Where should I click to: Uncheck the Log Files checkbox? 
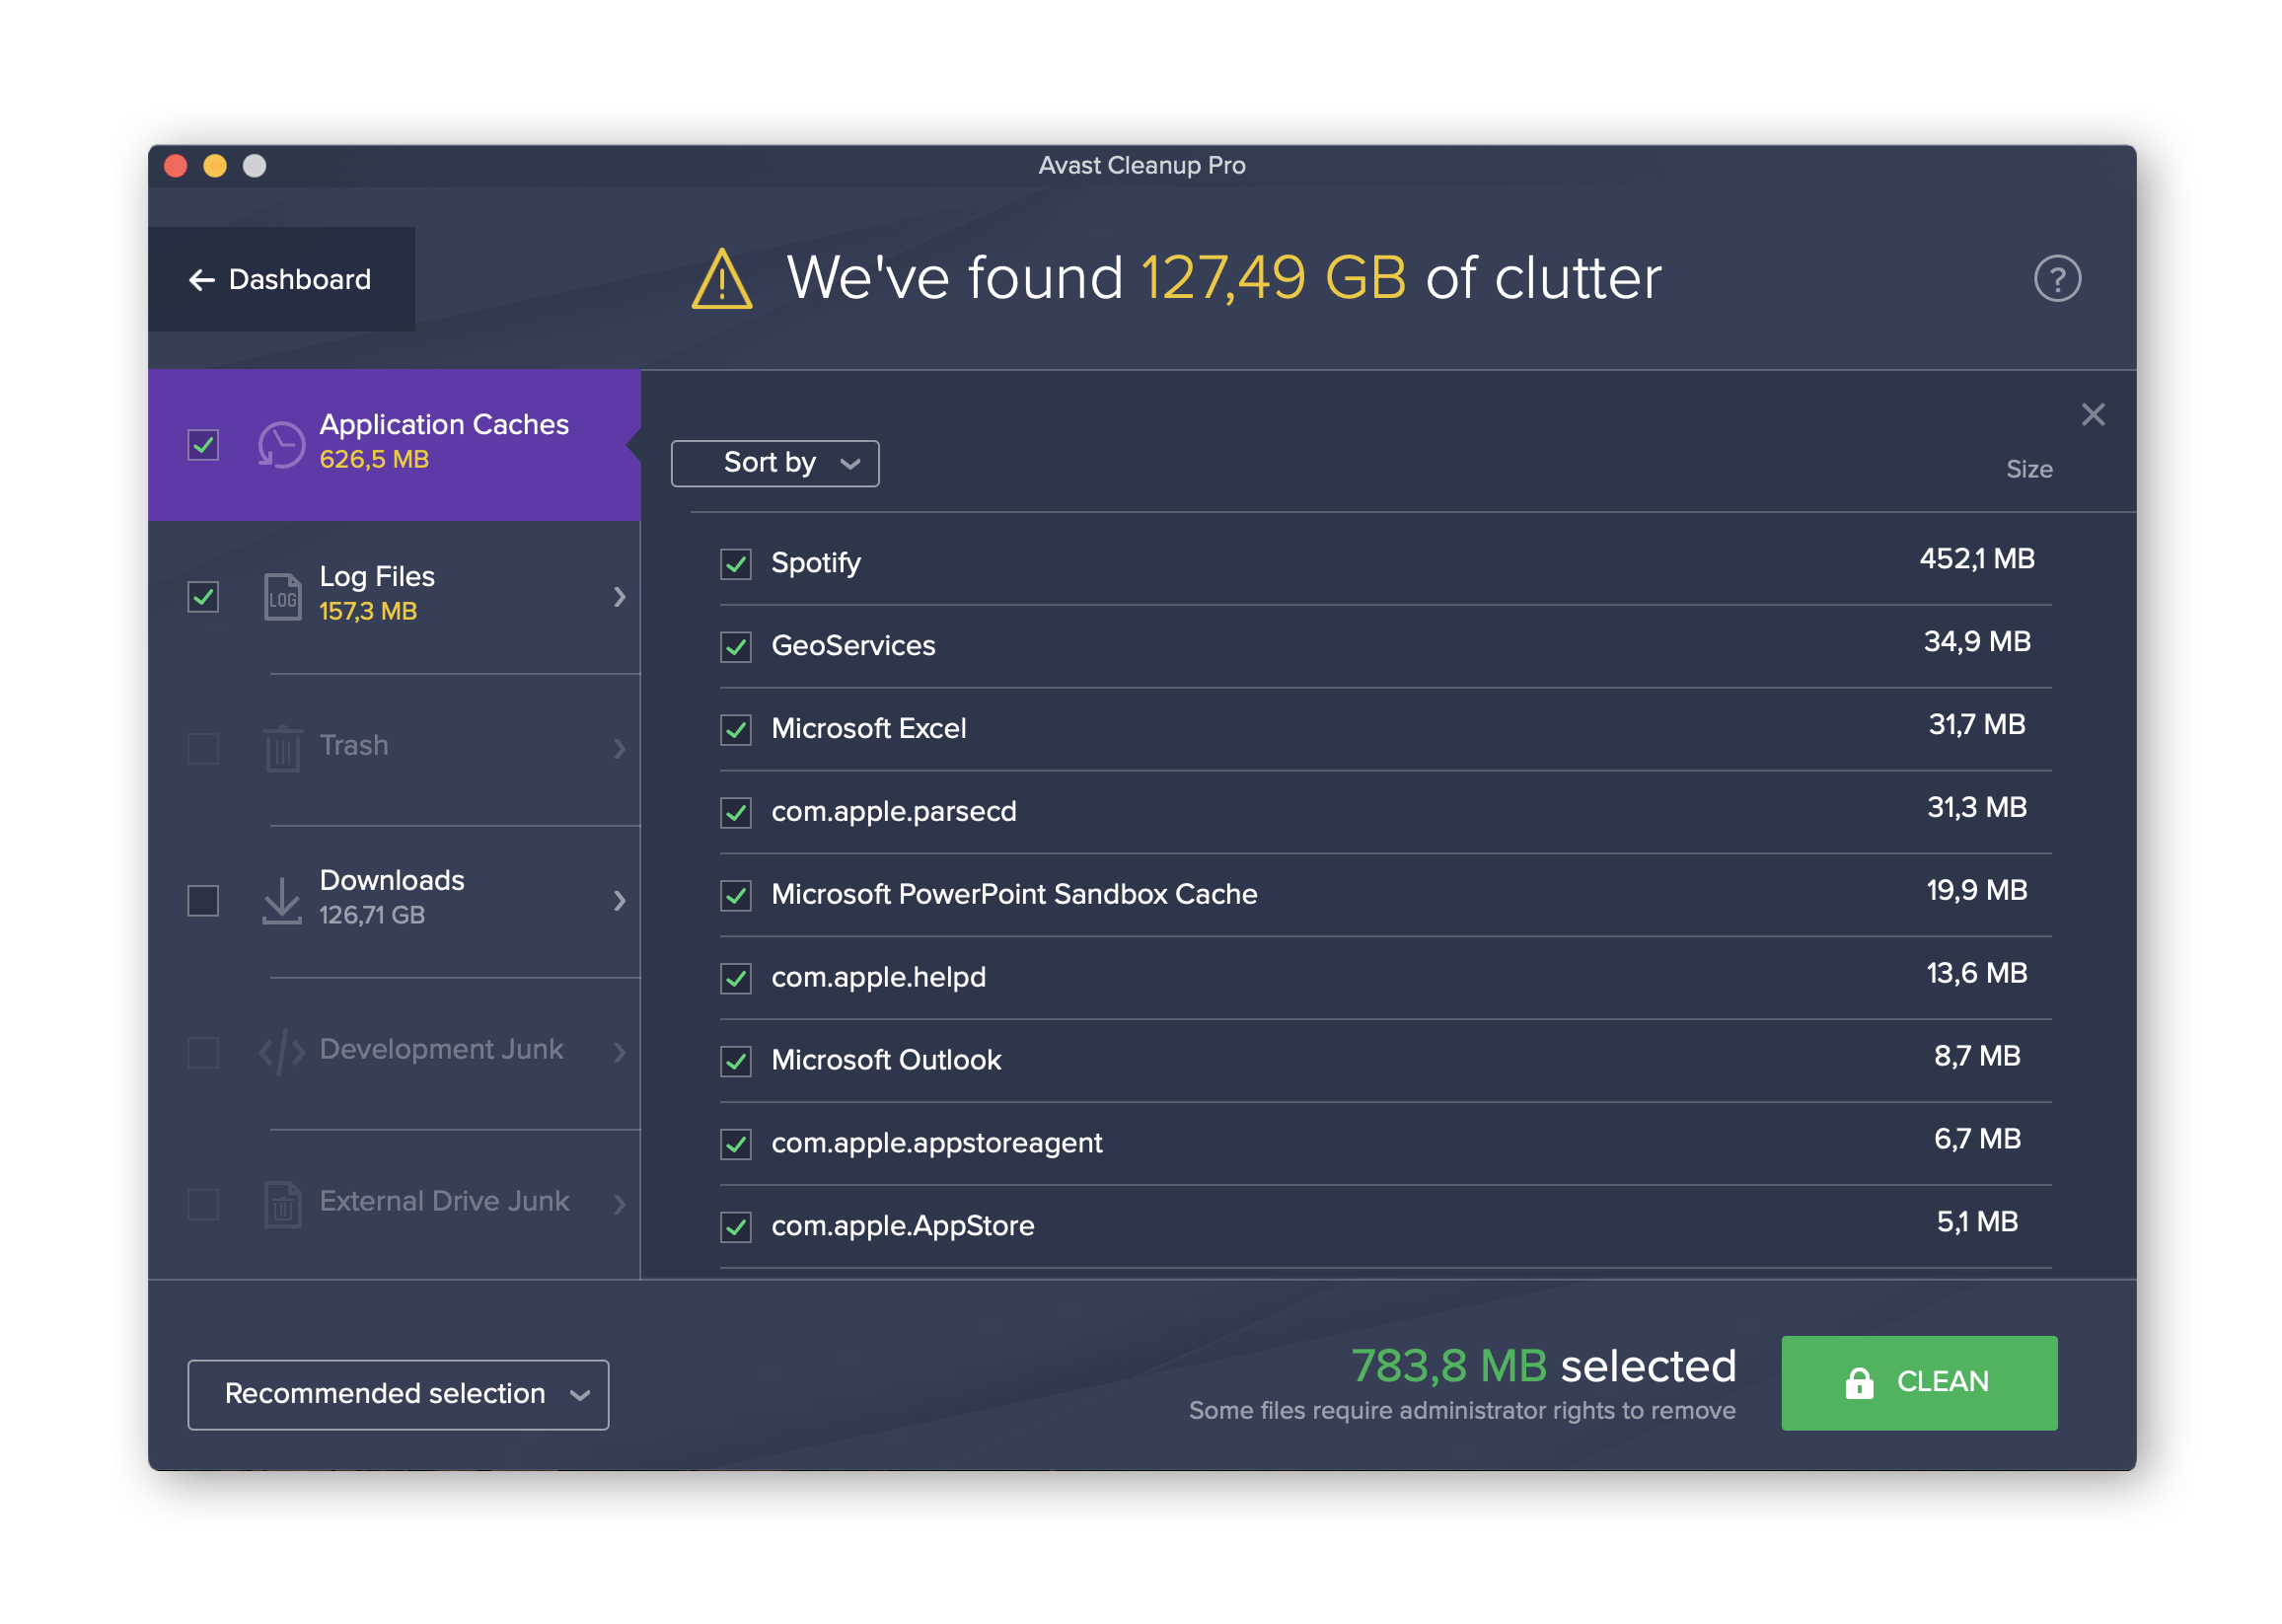[203, 597]
